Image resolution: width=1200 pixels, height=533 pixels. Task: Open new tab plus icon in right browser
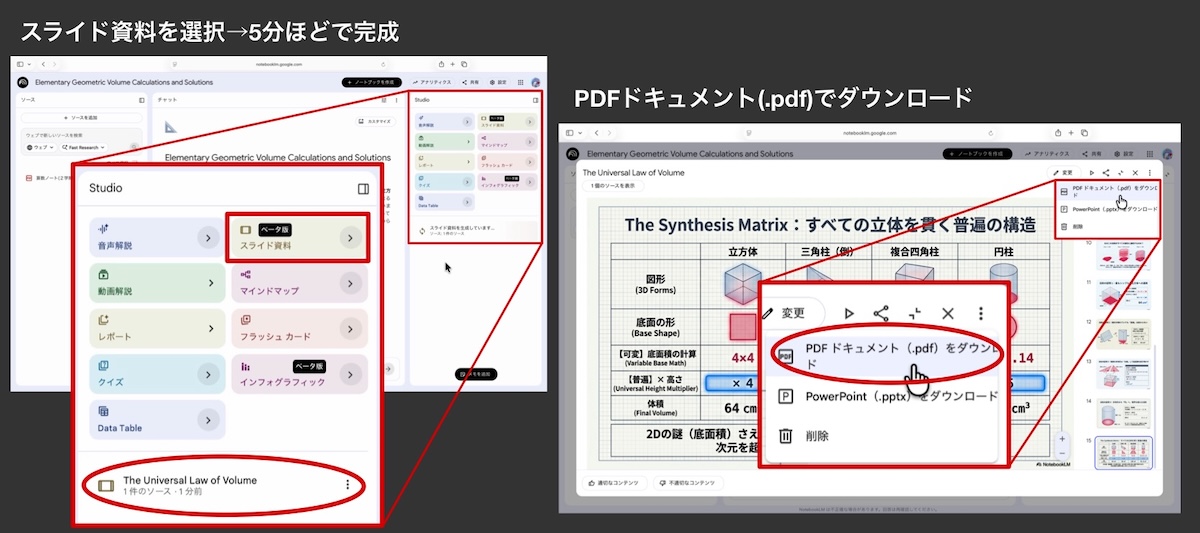[1070, 132]
